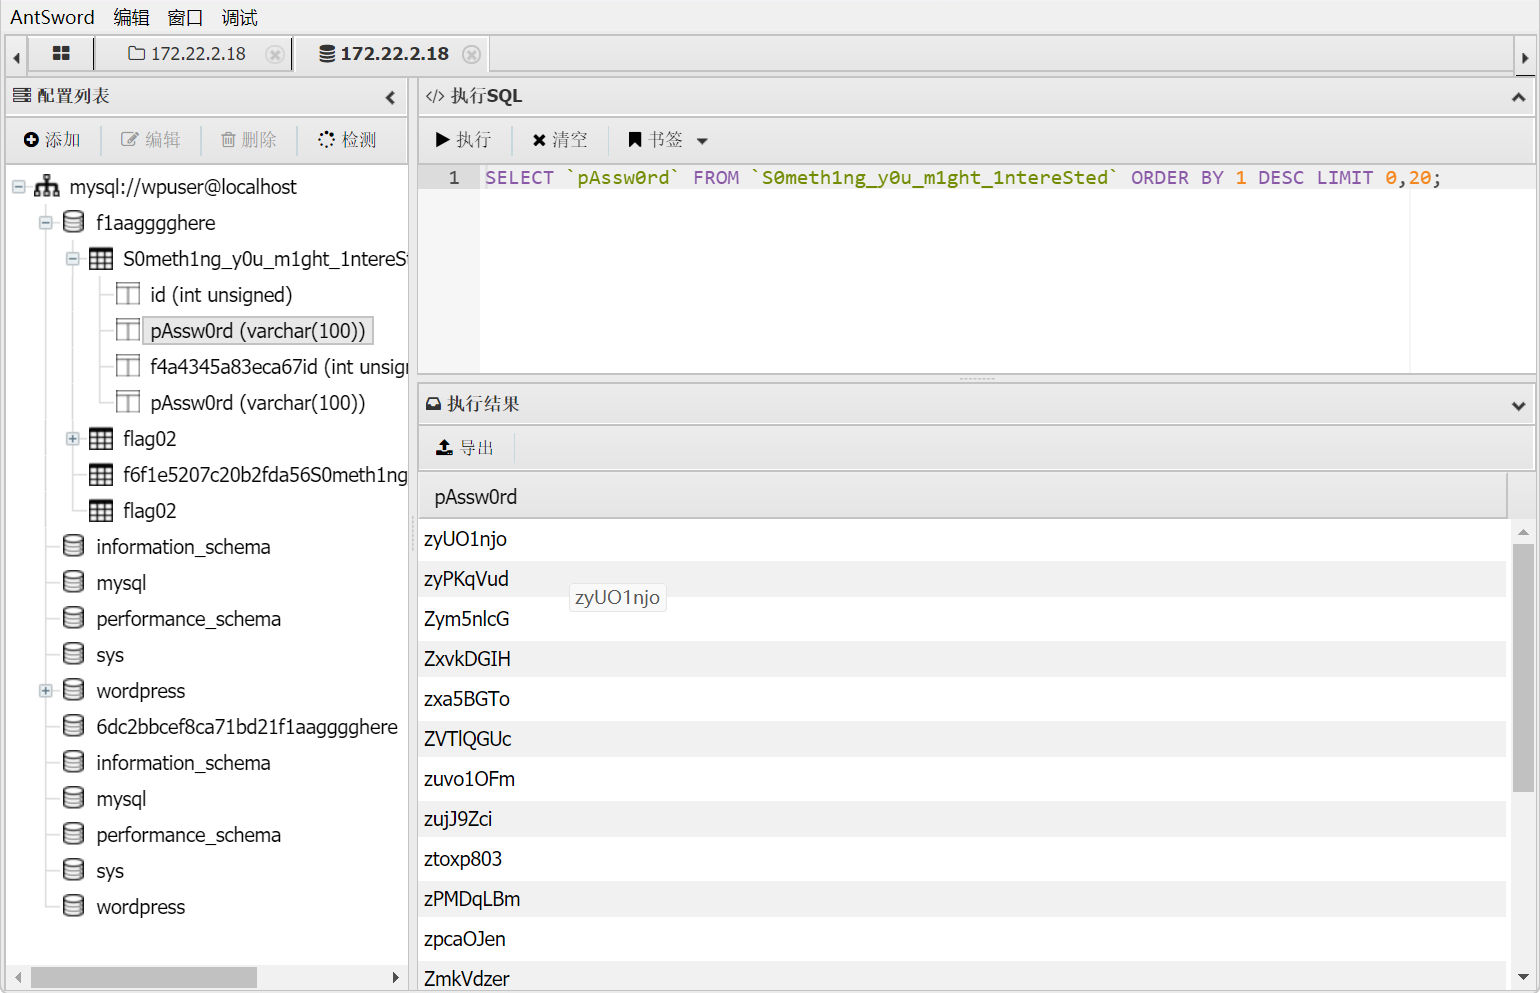Click the f6f1e5207c20b2fda56S0meth1ng table icon
1540x993 pixels.
pyautogui.click(x=101, y=475)
